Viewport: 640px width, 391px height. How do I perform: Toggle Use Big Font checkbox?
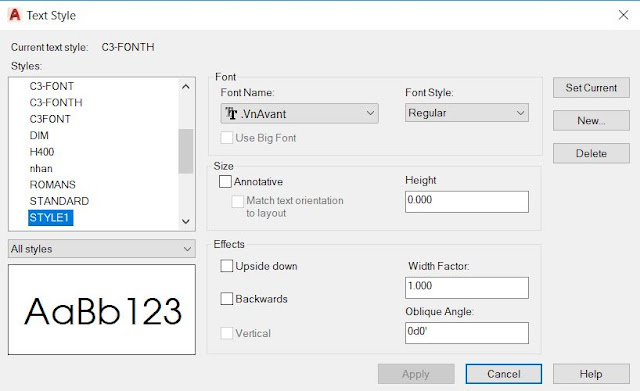click(227, 138)
